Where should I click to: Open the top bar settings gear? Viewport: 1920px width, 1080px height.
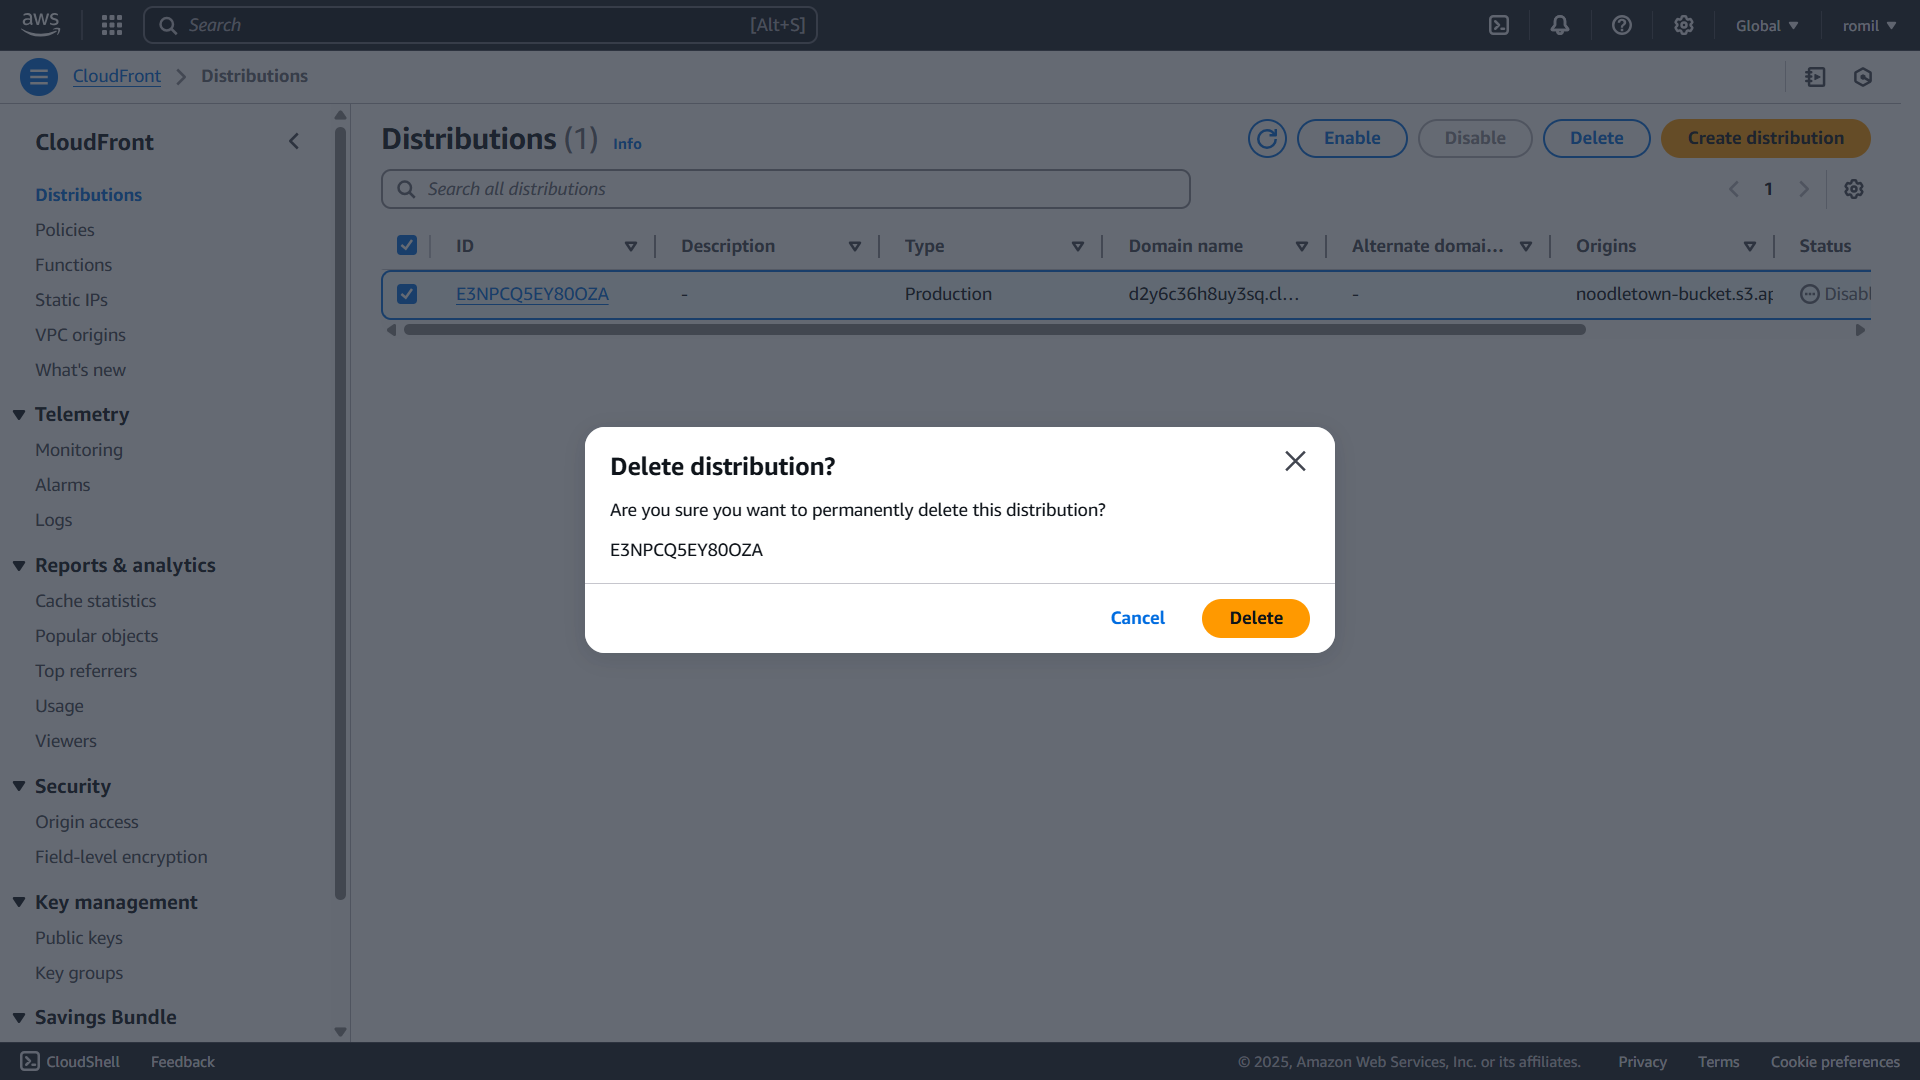(x=1684, y=25)
